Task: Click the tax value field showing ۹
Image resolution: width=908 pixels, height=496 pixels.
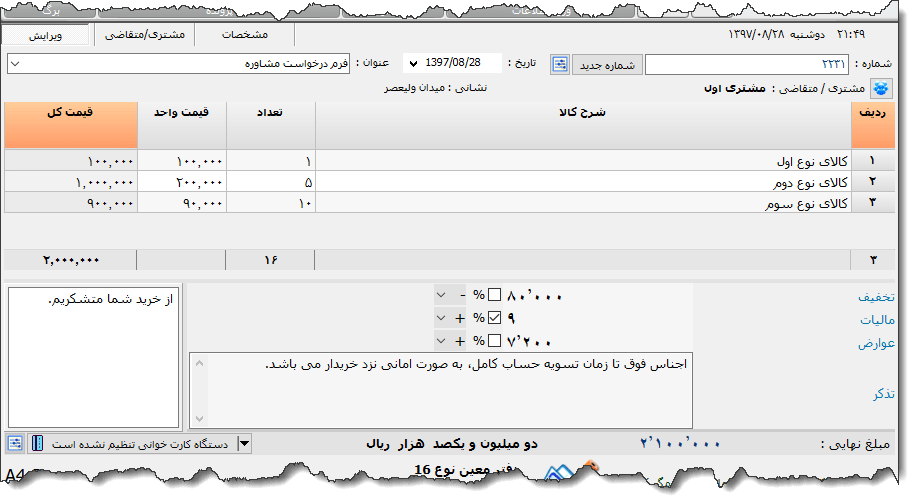Action: (596, 318)
